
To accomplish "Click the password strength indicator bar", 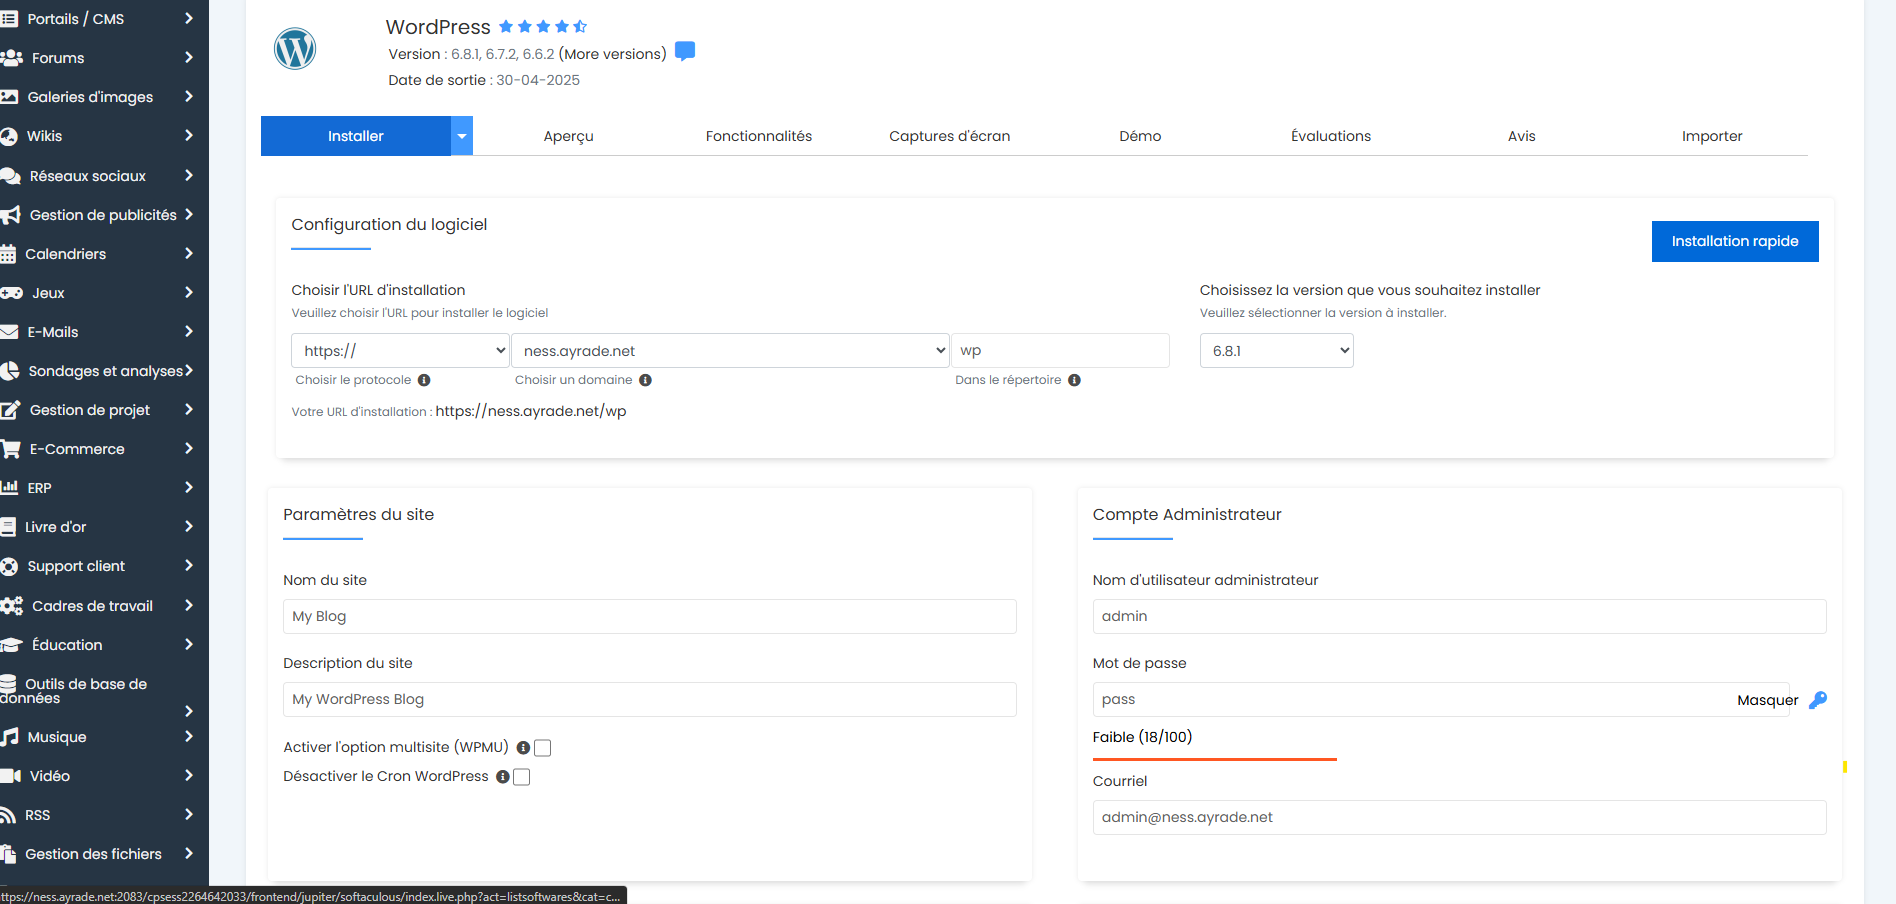I will [x=1215, y=759].
